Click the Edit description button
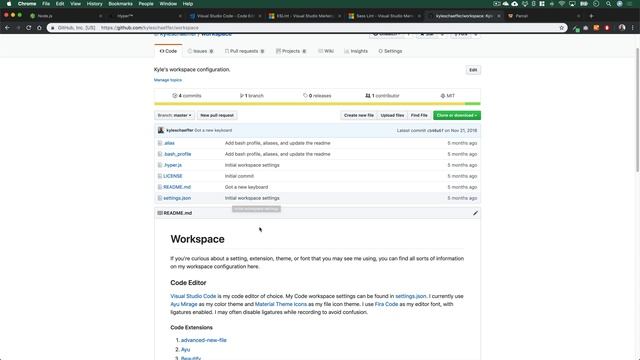This screenshot has height=360, width=640. (x=473, y=70)
